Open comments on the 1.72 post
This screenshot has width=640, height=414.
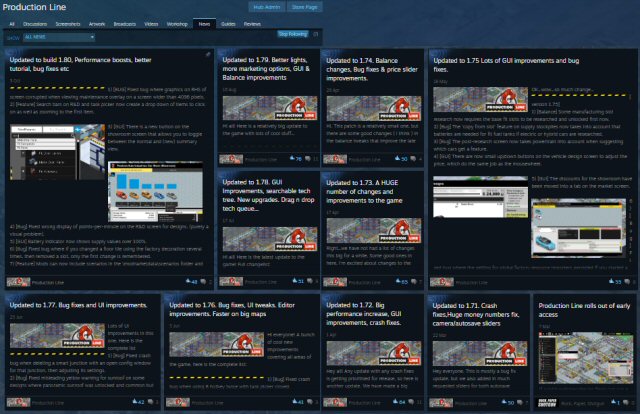[x=411, y=402]
